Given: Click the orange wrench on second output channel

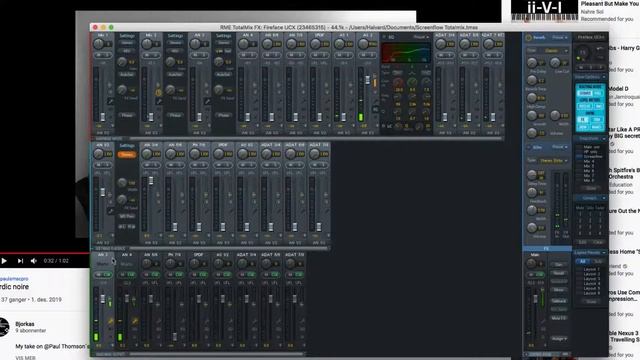Looking at the screenshot, I should click(x=135, y=322).
